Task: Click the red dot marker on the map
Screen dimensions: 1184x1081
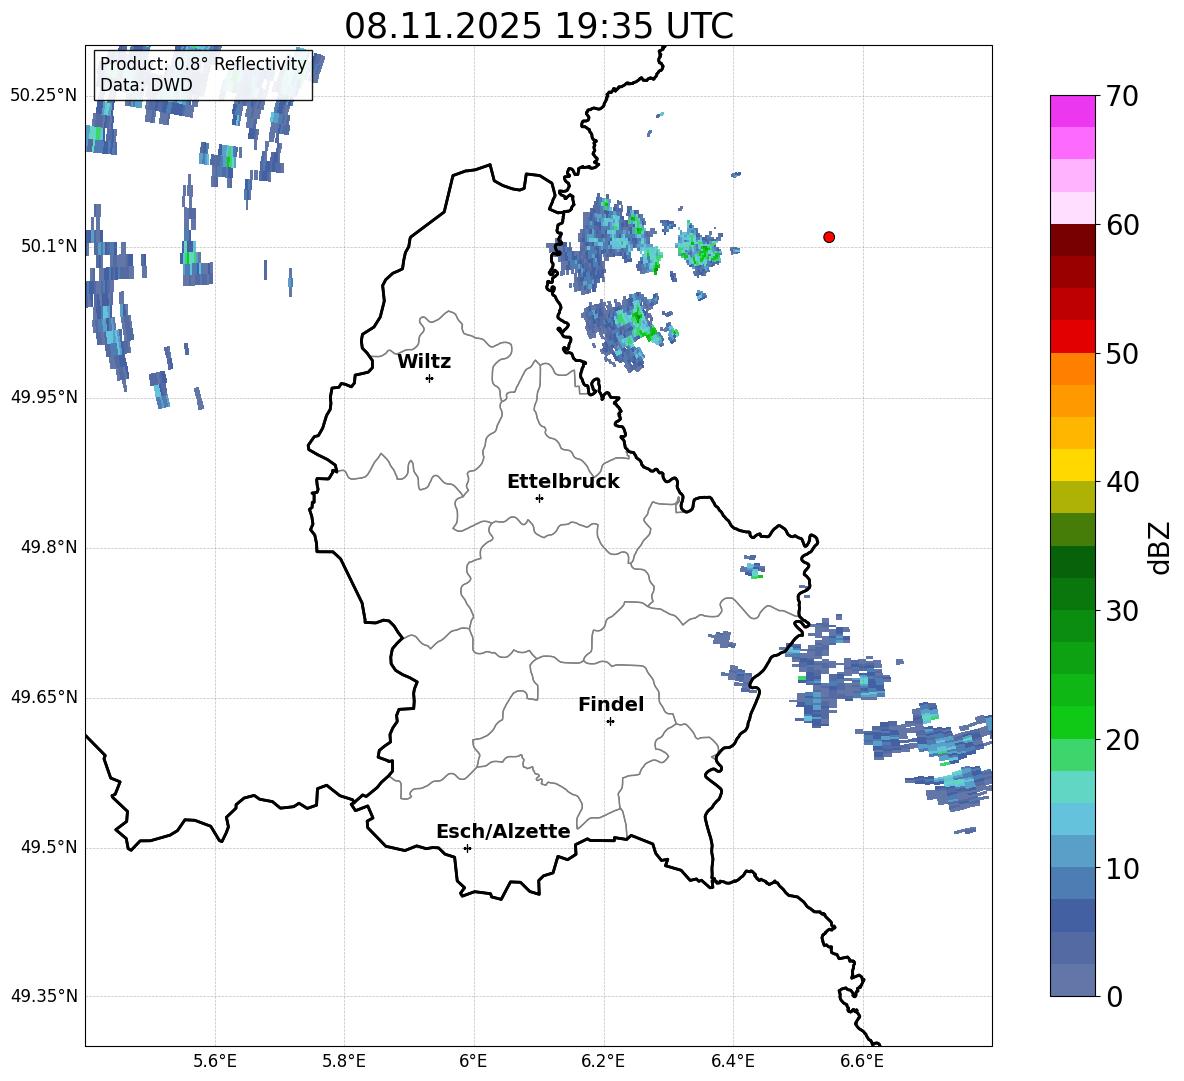Action: pos(828,237)
